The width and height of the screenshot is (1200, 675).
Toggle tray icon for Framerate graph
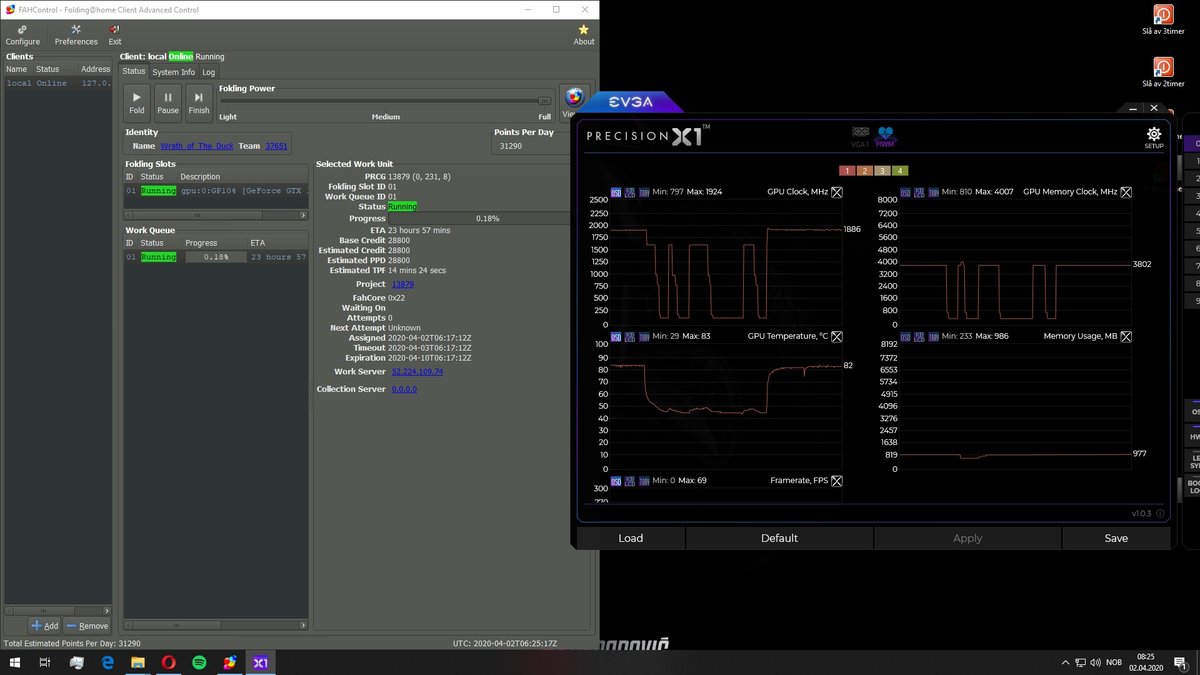tap(643, 481)
